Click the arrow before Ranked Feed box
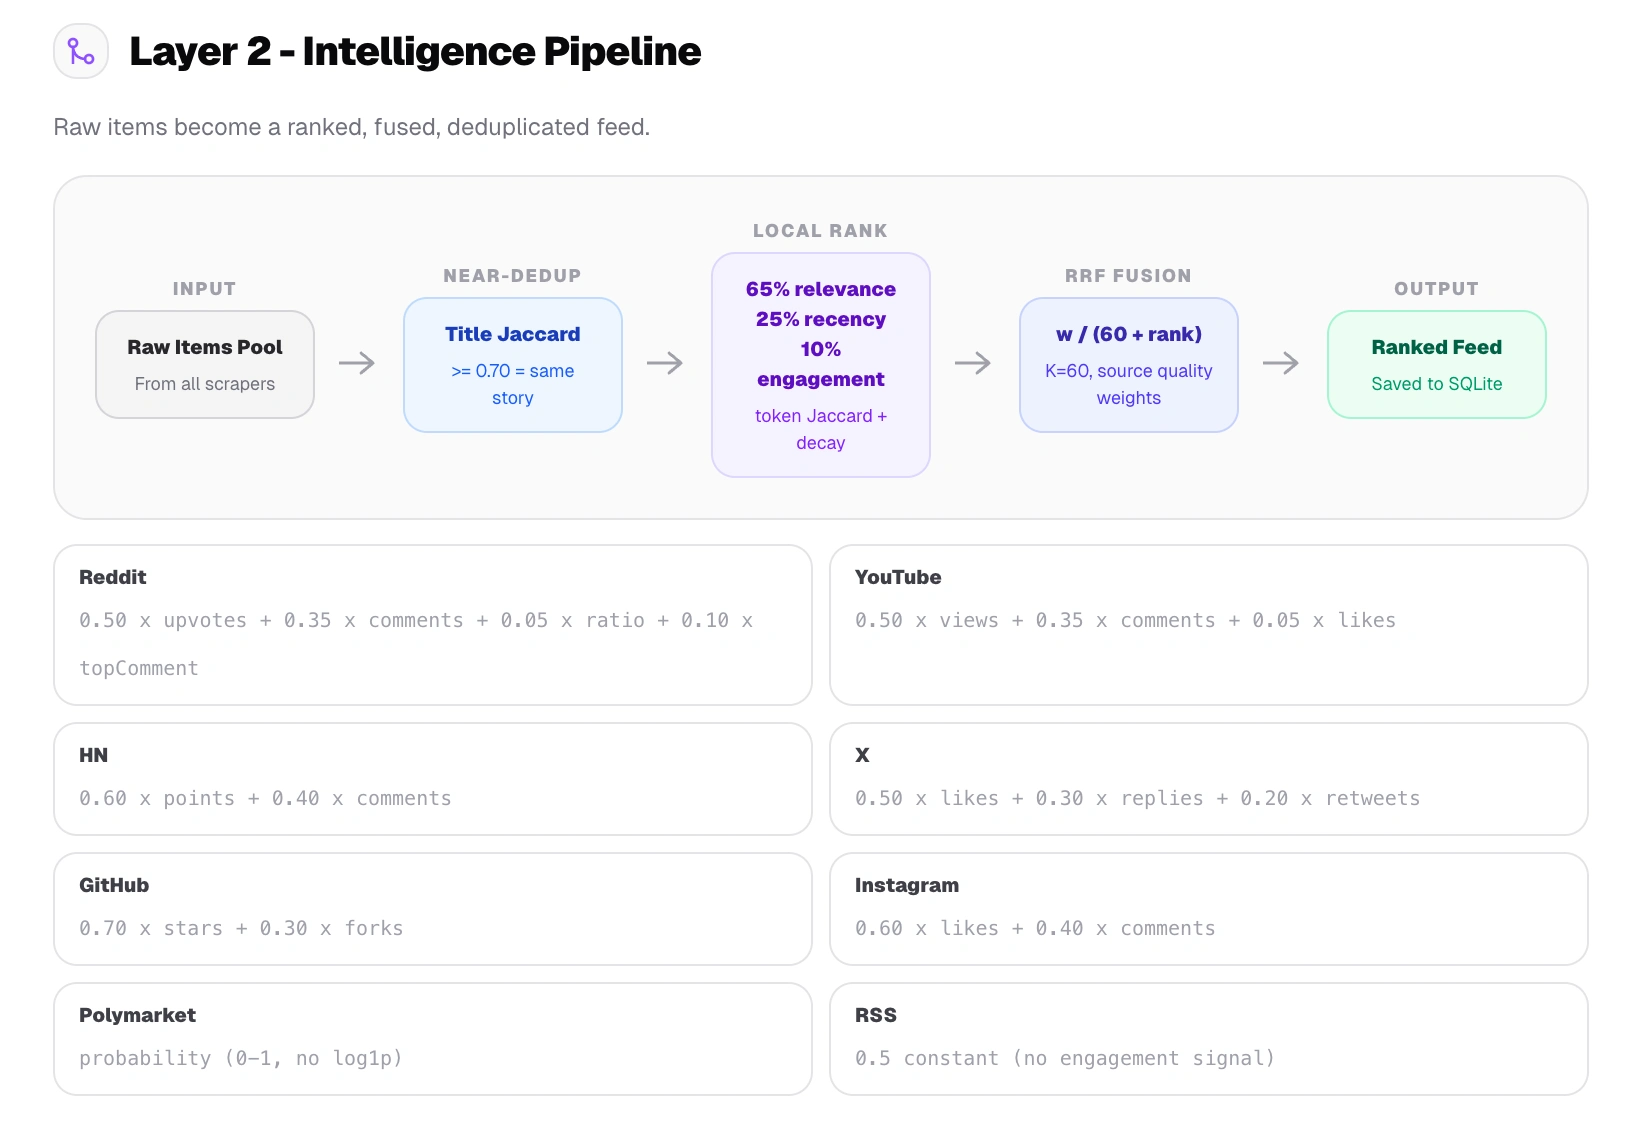Screen dimensions: 1642x1144 point(1281,363)
